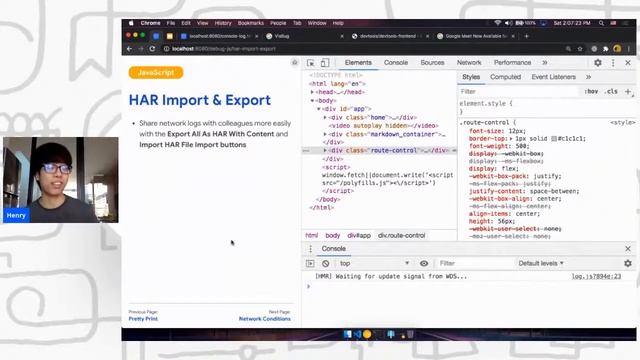This screenshot has width=640, height=360.
Task: Focus the styles Filter field
Action: point(518,91)
